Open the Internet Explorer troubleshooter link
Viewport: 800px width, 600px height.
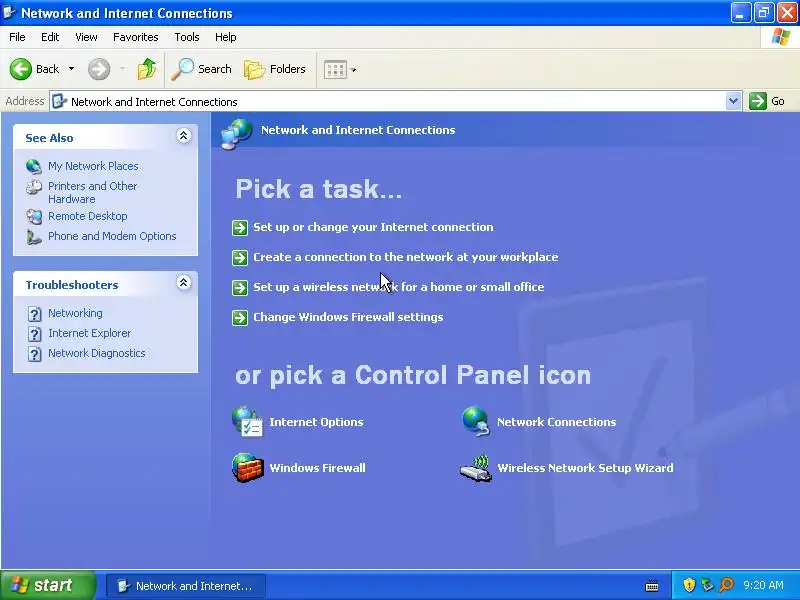tap(89, 333)
